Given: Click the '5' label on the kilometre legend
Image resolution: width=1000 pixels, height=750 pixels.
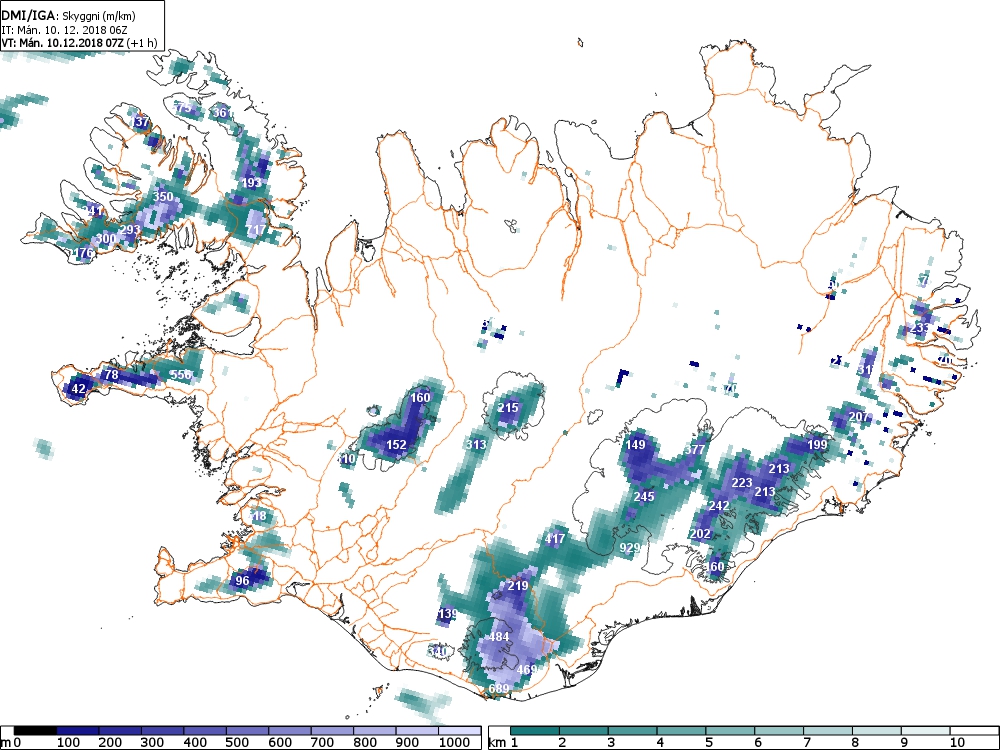Looking at the screenshot, I should (x=709, y=742).
